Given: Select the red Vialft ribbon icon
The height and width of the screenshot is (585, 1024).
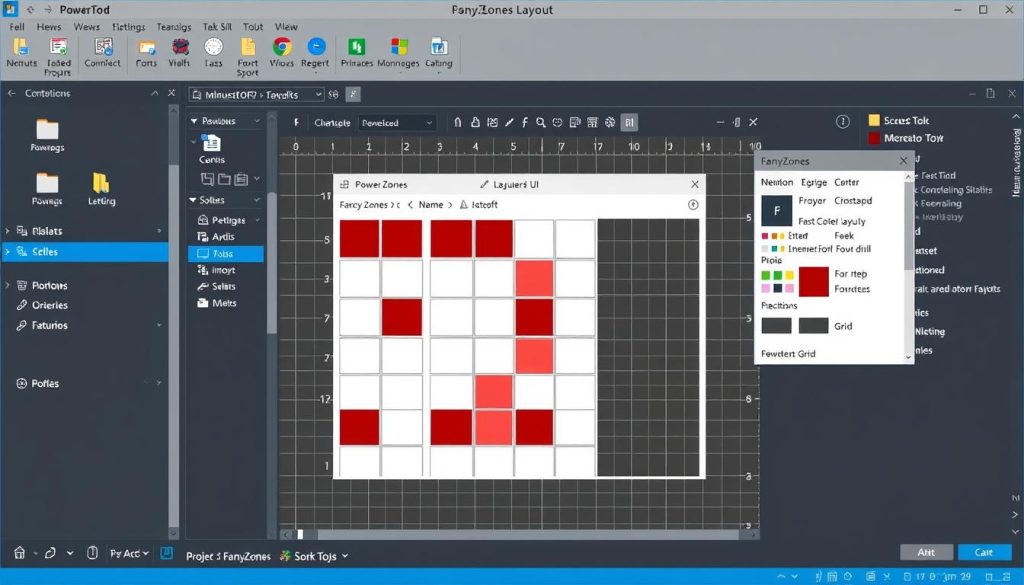Looking at the screenshot, I should (180, 47).
